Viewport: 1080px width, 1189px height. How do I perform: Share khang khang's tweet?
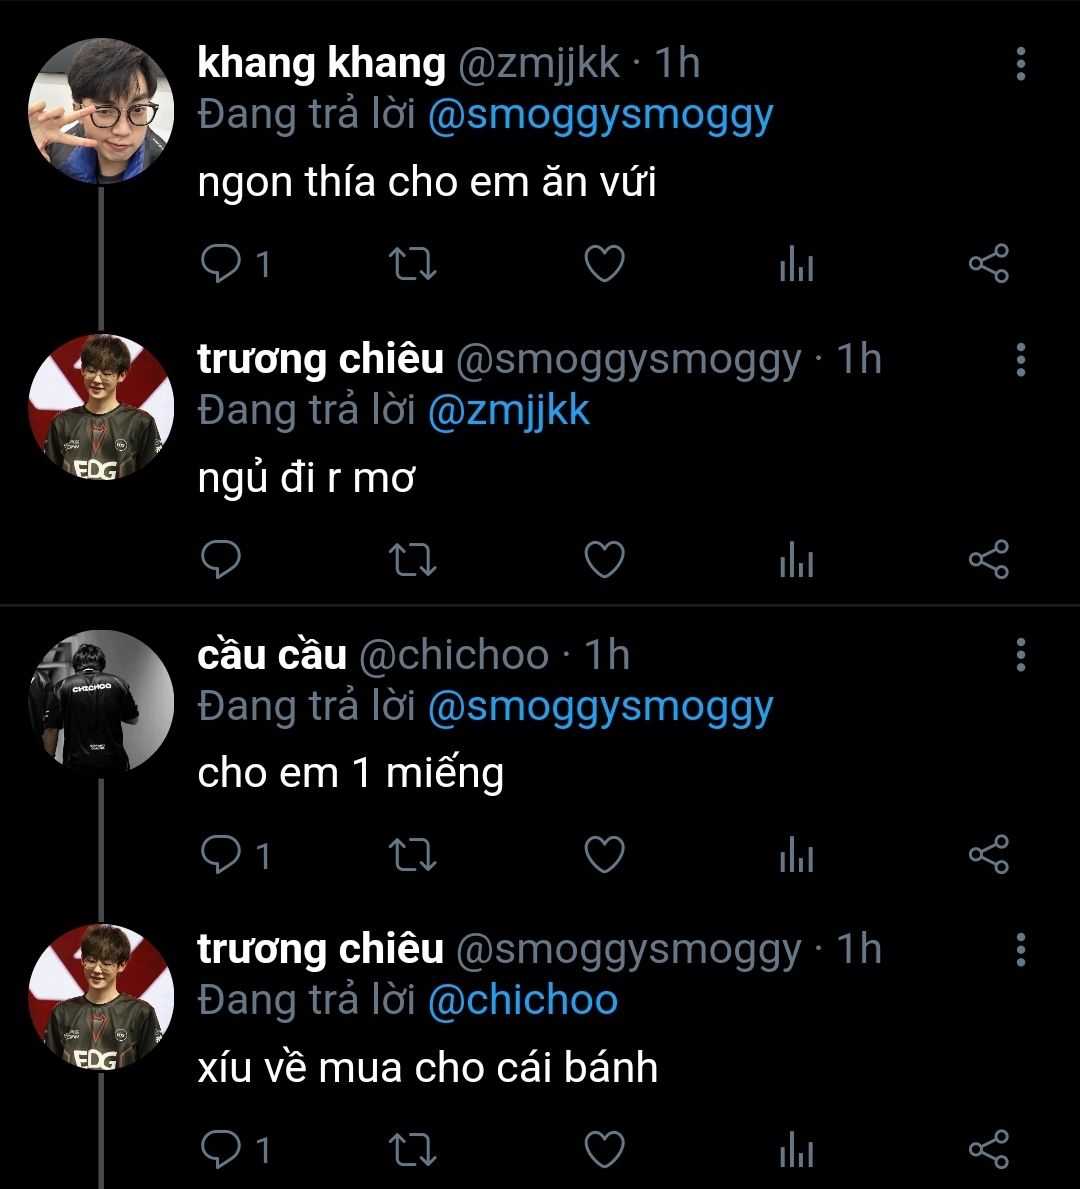point(989,264)
